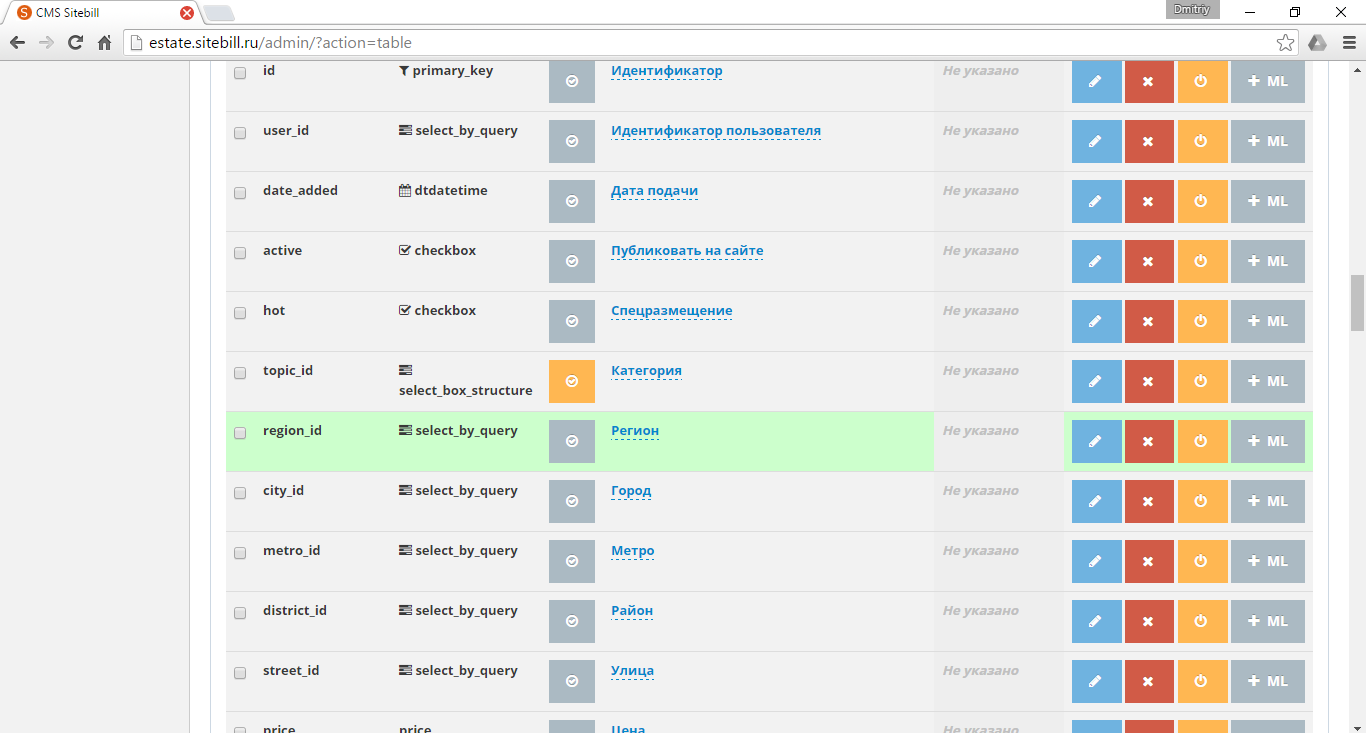This screenshot has height=733, width=1366.
Task: Edit the district_id row
Action: pyautogui.click(x=1097, y=622)
